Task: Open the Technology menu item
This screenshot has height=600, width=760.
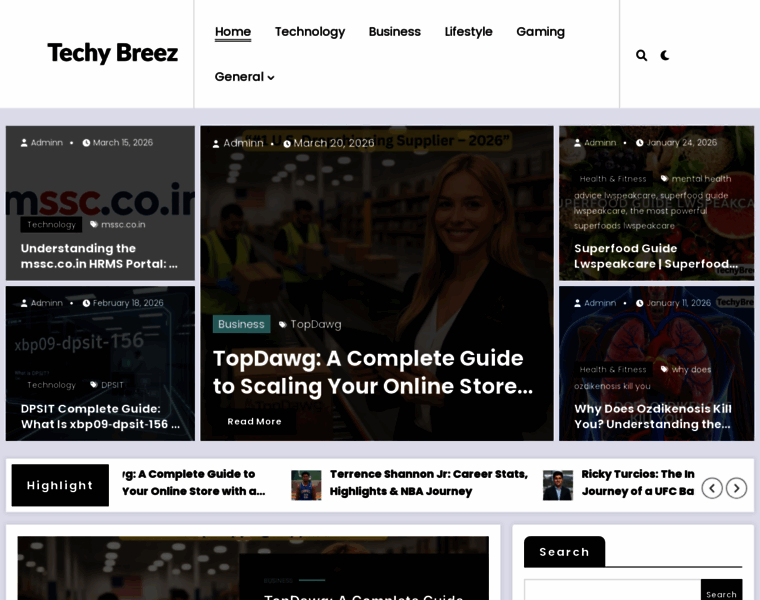Action: (x=309, y=32)
